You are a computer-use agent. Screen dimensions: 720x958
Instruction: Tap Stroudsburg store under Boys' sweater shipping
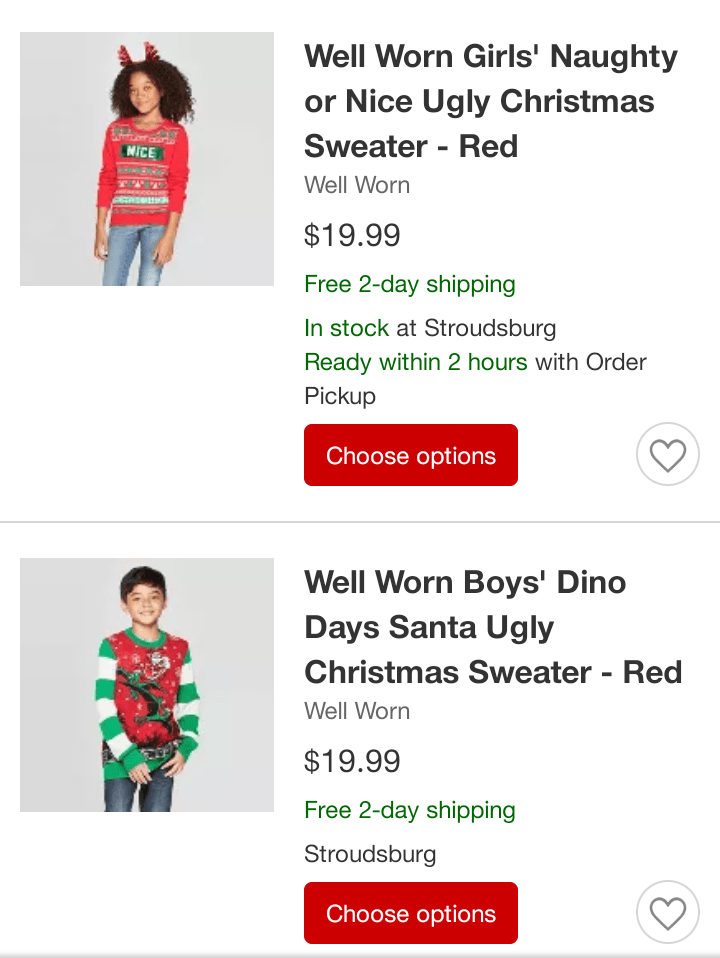(x=370, y=855)
